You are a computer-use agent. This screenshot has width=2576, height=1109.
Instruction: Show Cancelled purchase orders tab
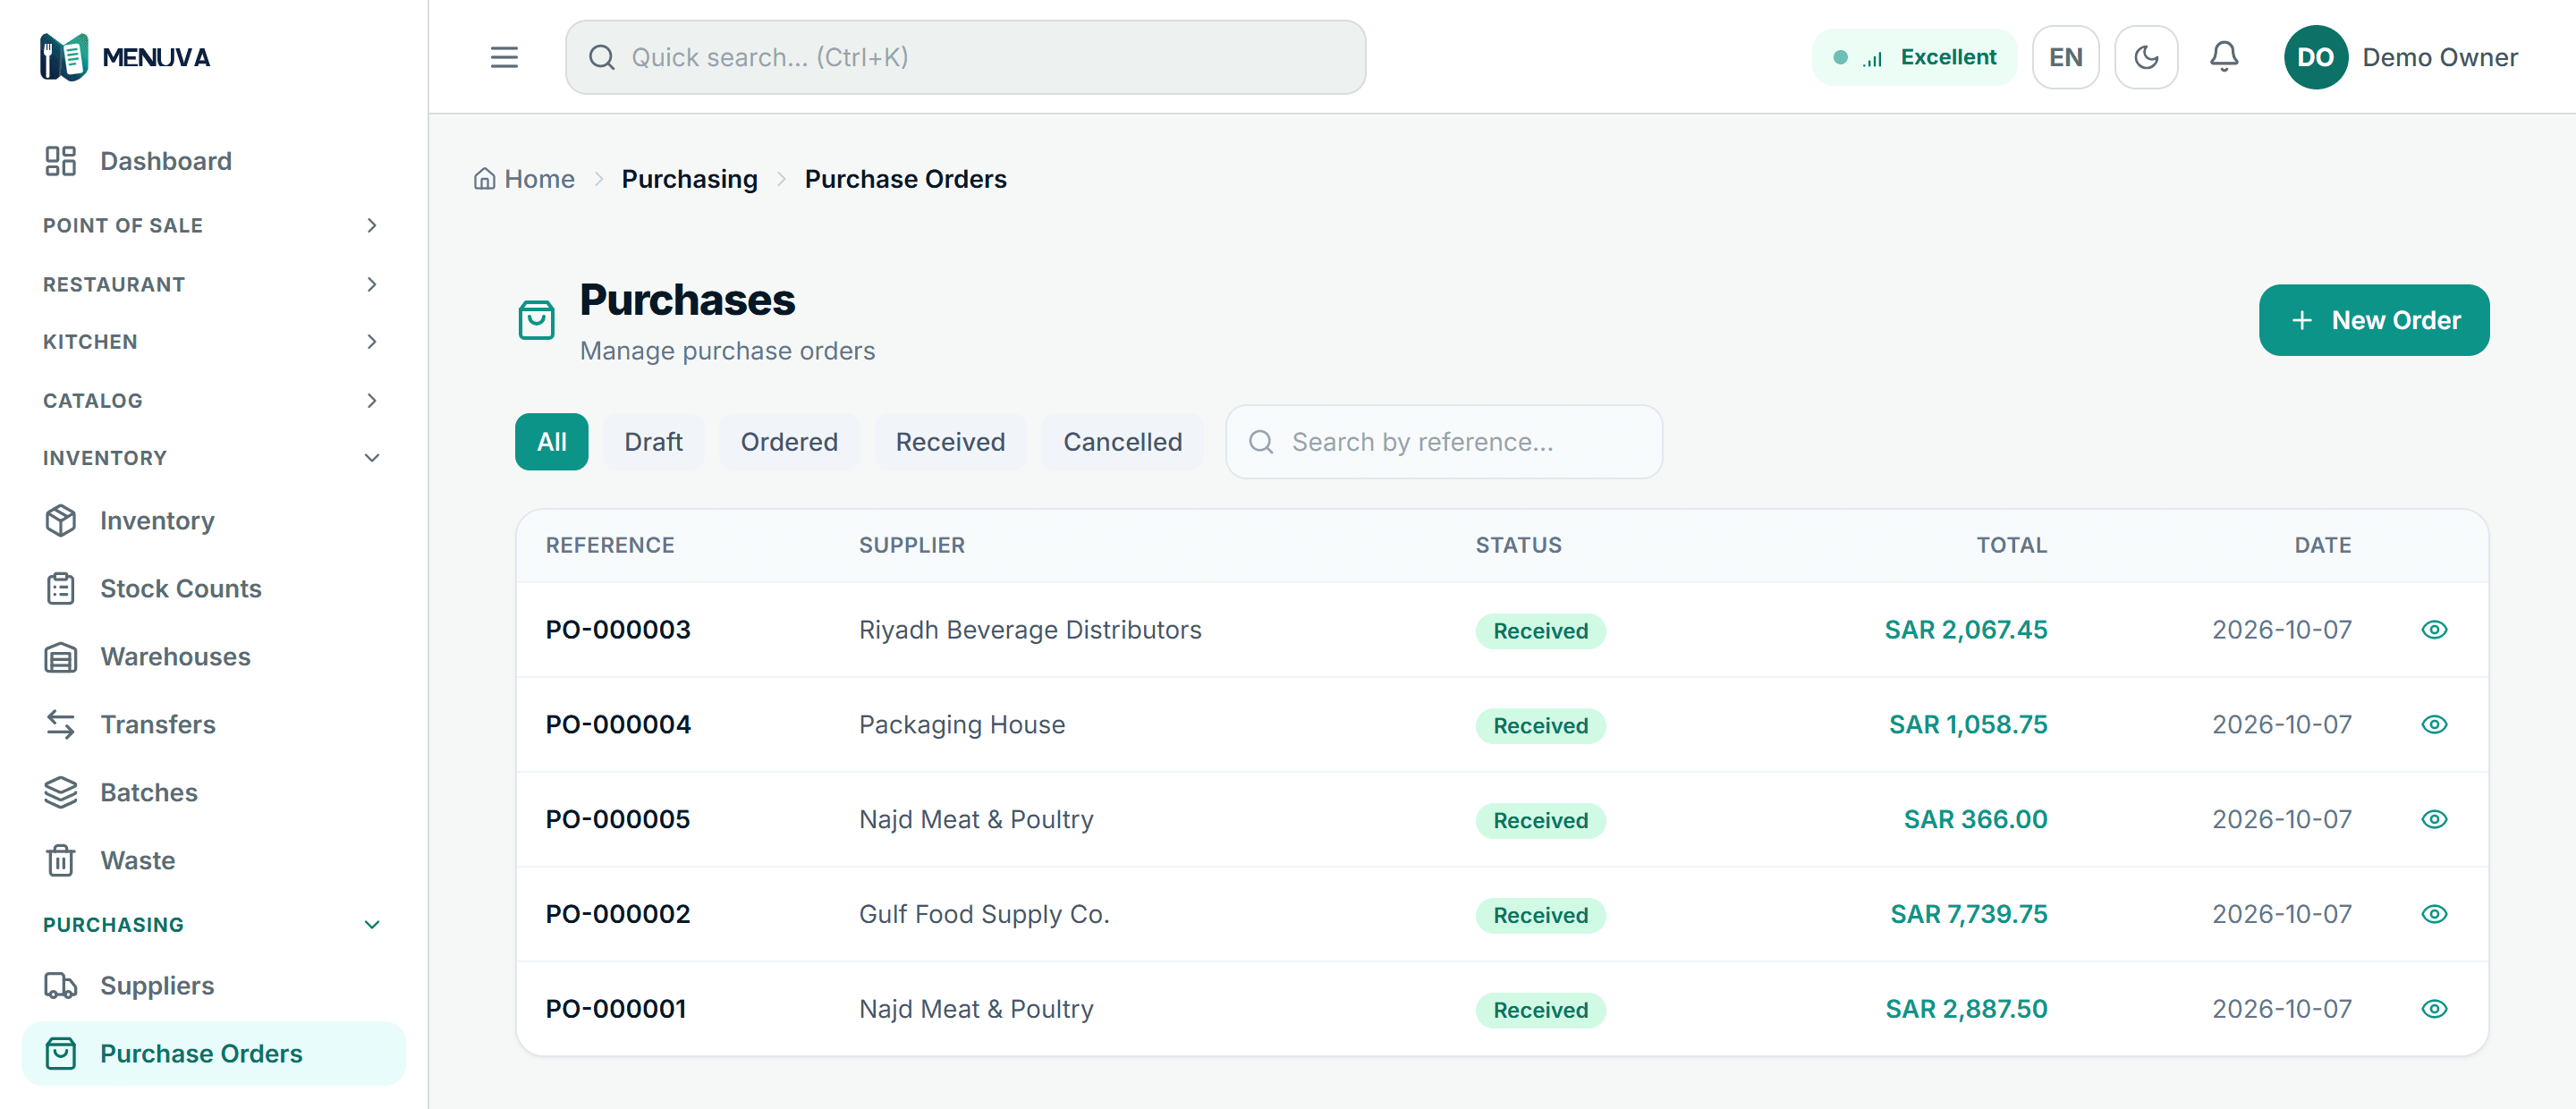click(x=1122, y=441)
